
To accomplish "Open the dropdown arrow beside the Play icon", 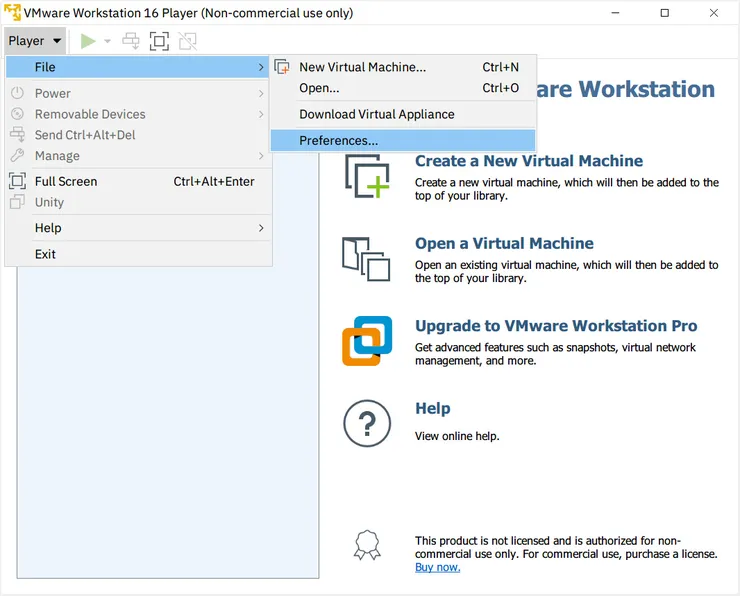I will (x=108, y=41).
